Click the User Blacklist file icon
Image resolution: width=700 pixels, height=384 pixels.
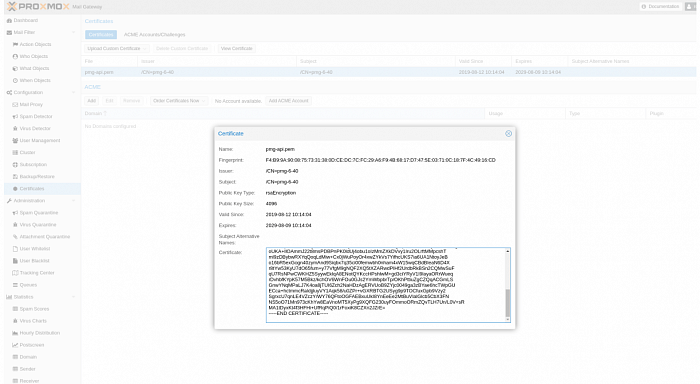pyautogui.click(x=15, y=261)
